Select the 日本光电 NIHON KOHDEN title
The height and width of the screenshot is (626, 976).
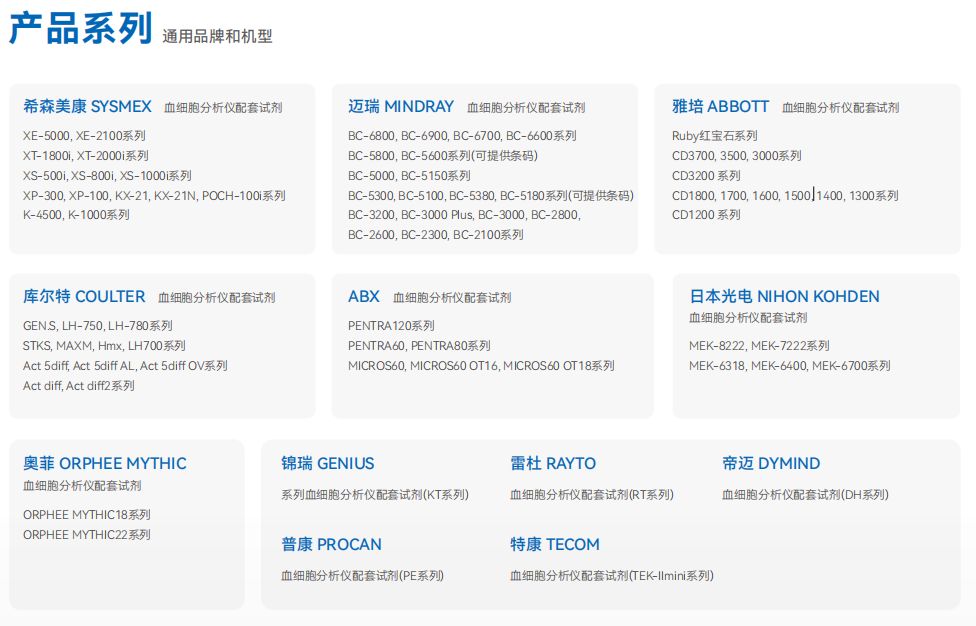[784, 296]
